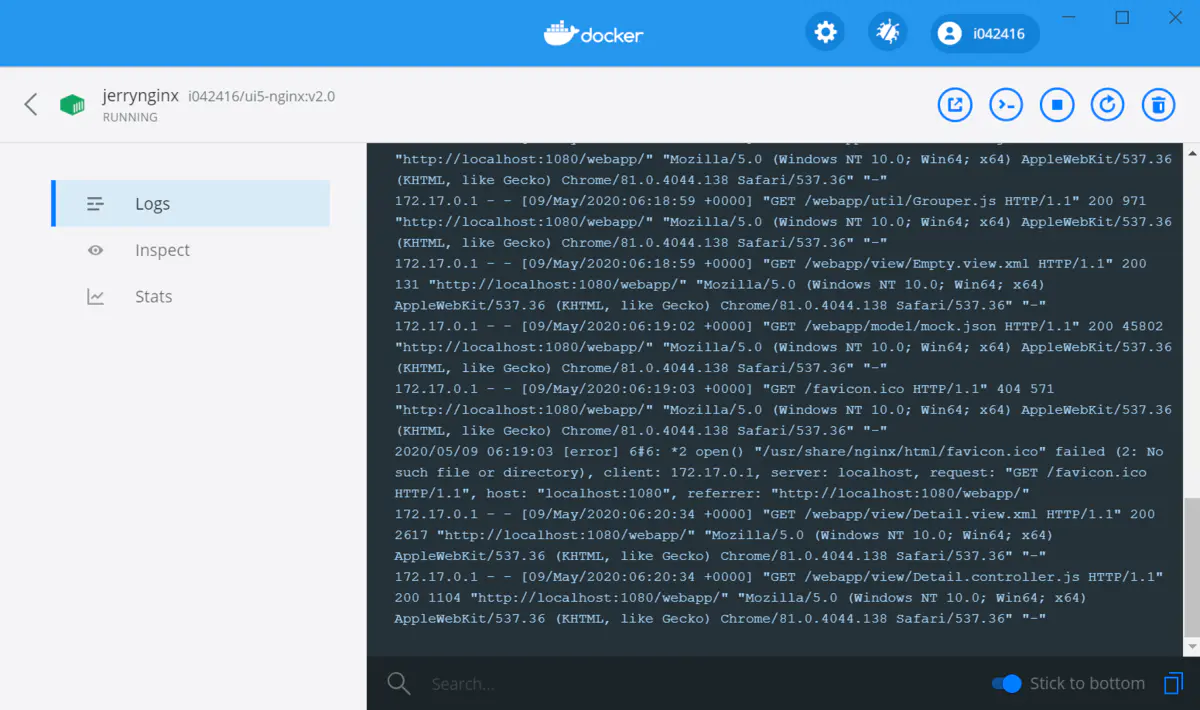The height and width of the screenshot is (710, 1200).
Task: Go back using the arrow button
Action: (x=30, y=104)
